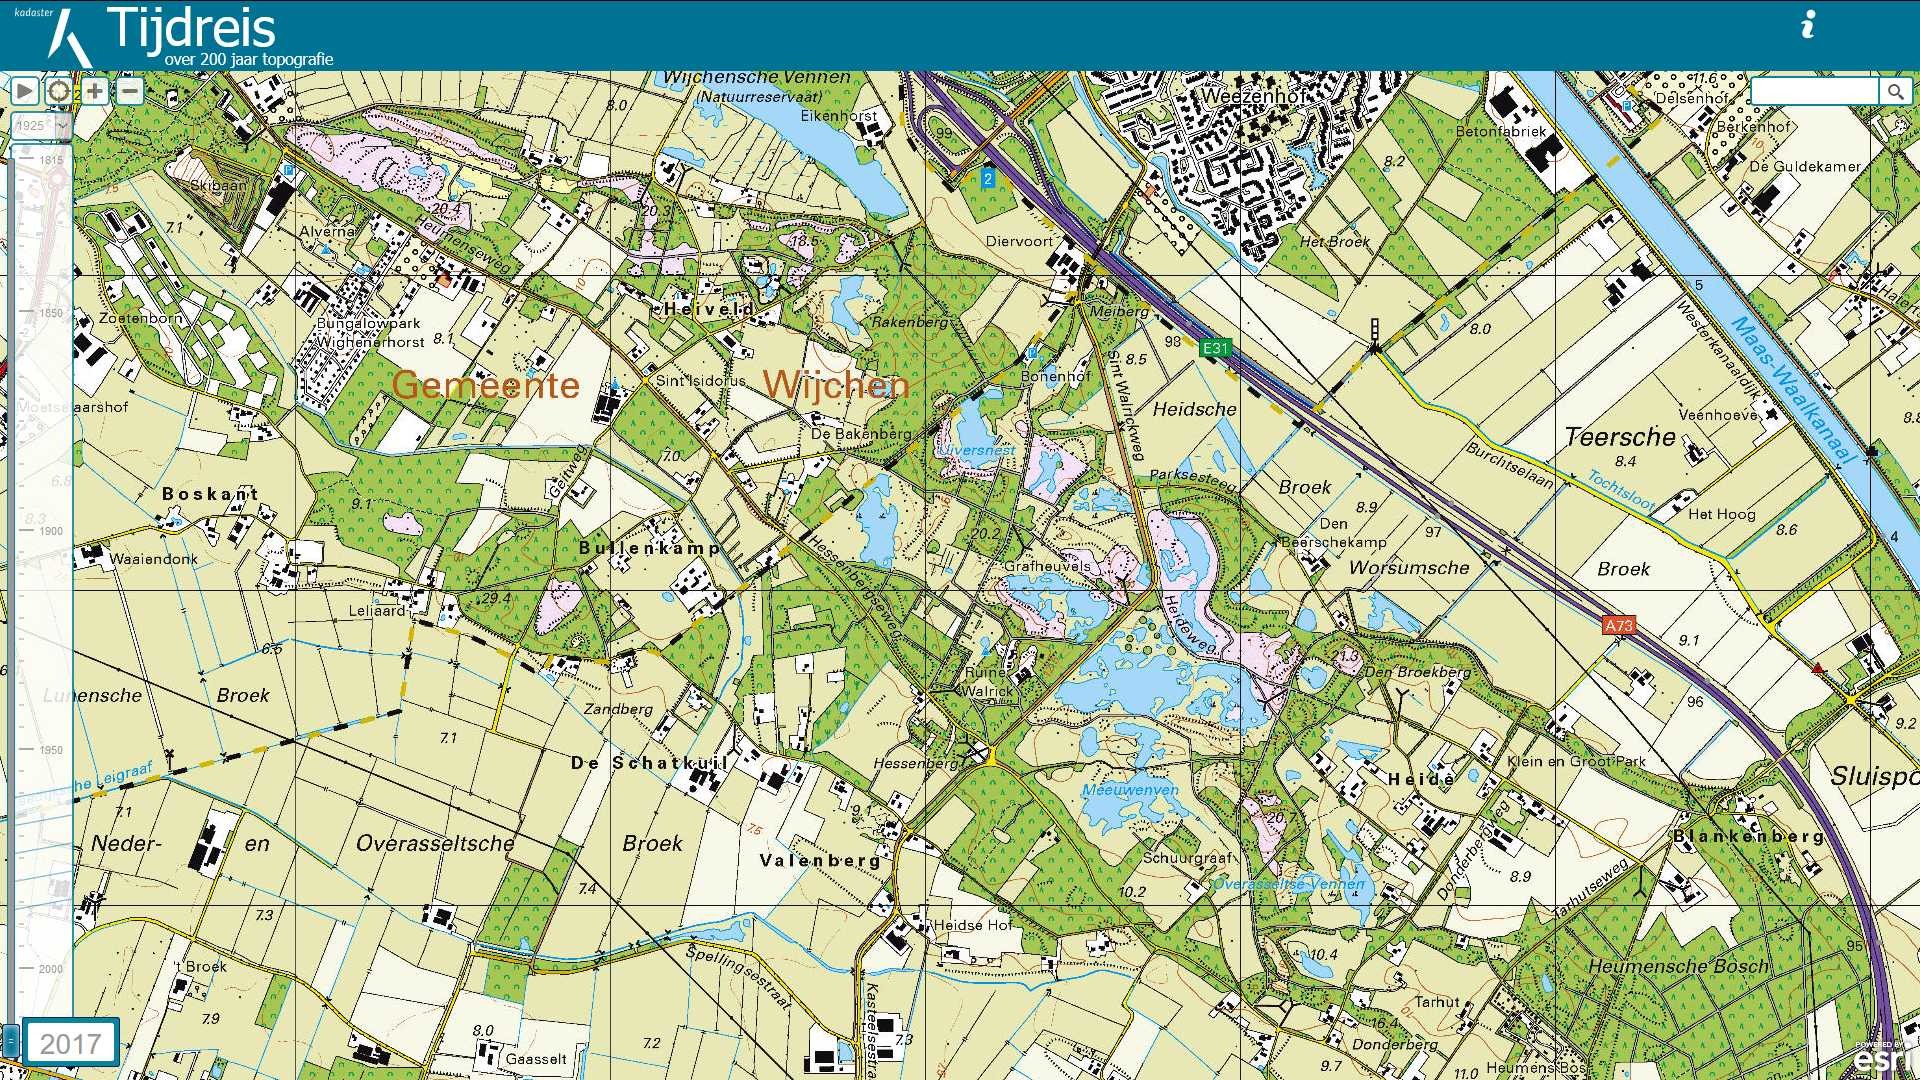Click the green E31 road shield
Screen dimensions: 1920x1080
pos(1214,348)
